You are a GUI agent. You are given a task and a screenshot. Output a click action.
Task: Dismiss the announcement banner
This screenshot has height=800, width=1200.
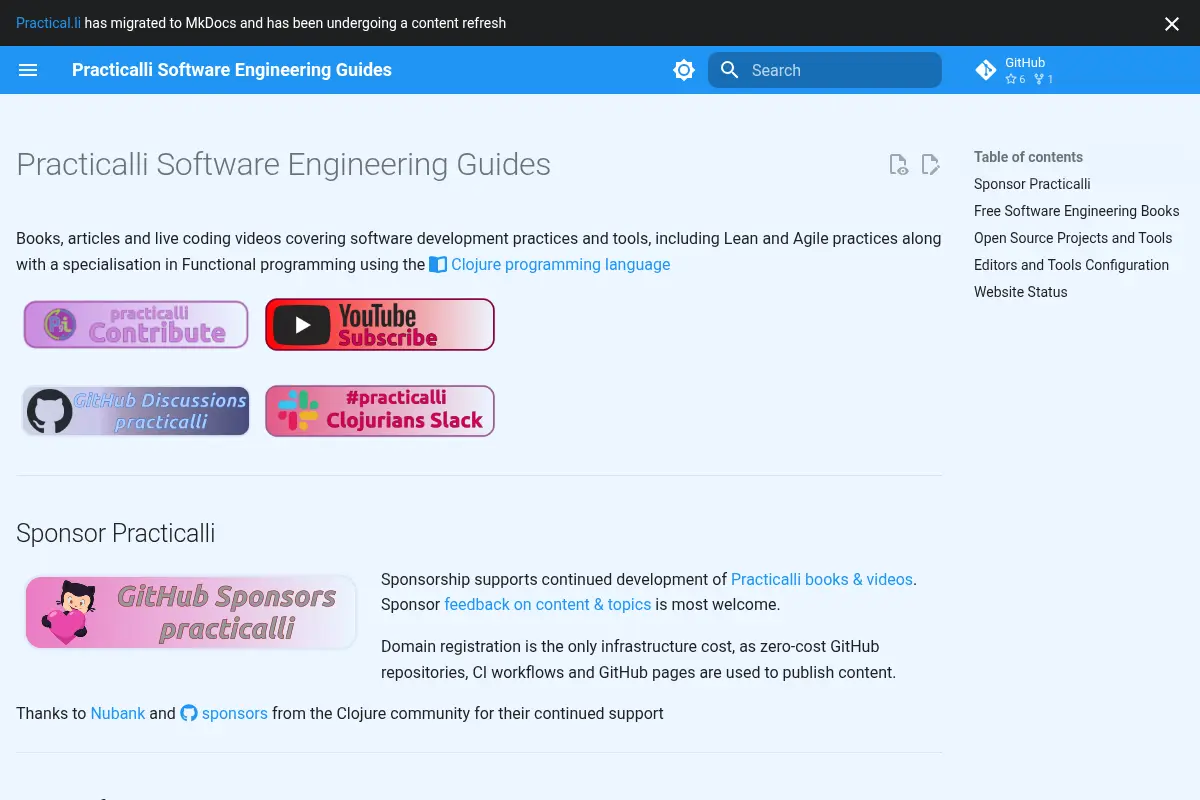click(1172, 23)
